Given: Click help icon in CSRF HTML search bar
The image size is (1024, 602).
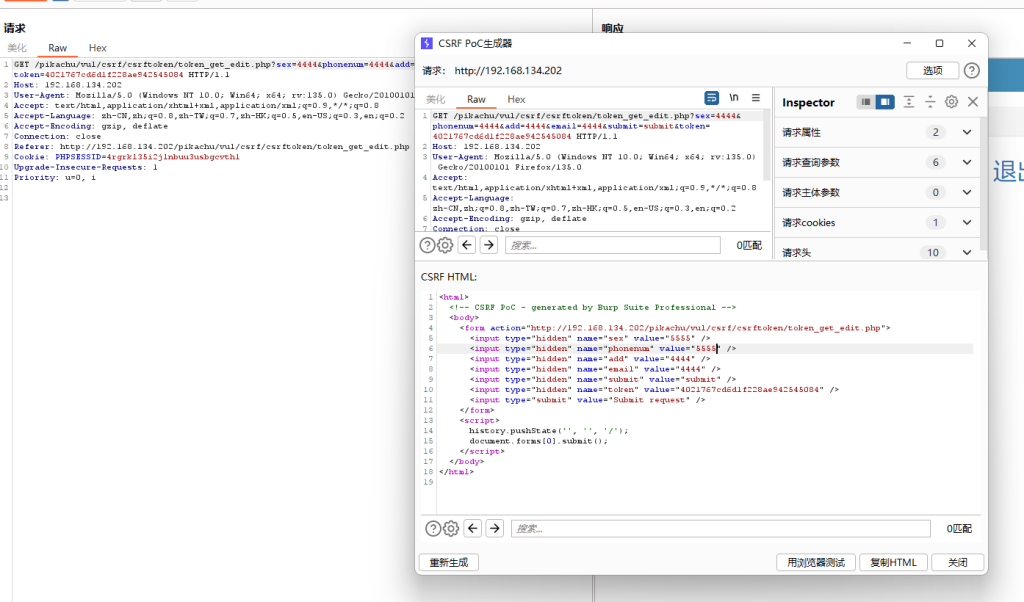Looking at the screenshot, I should pos(433,529).
